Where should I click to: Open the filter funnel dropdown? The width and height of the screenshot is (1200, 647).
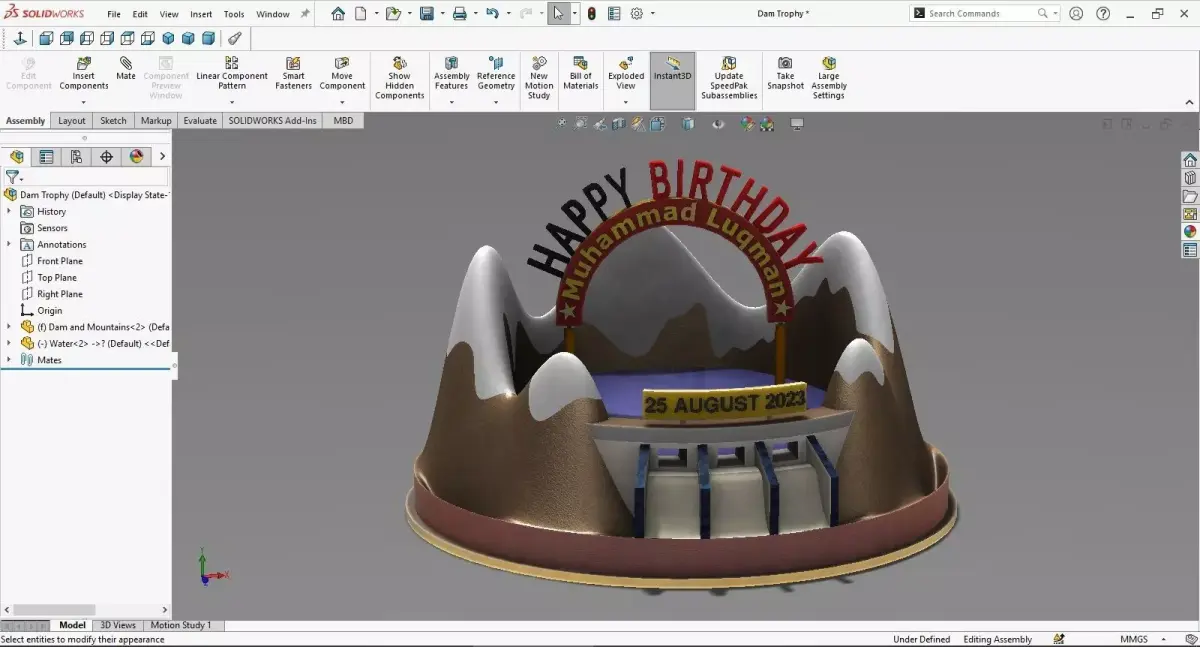click(13, 176)
